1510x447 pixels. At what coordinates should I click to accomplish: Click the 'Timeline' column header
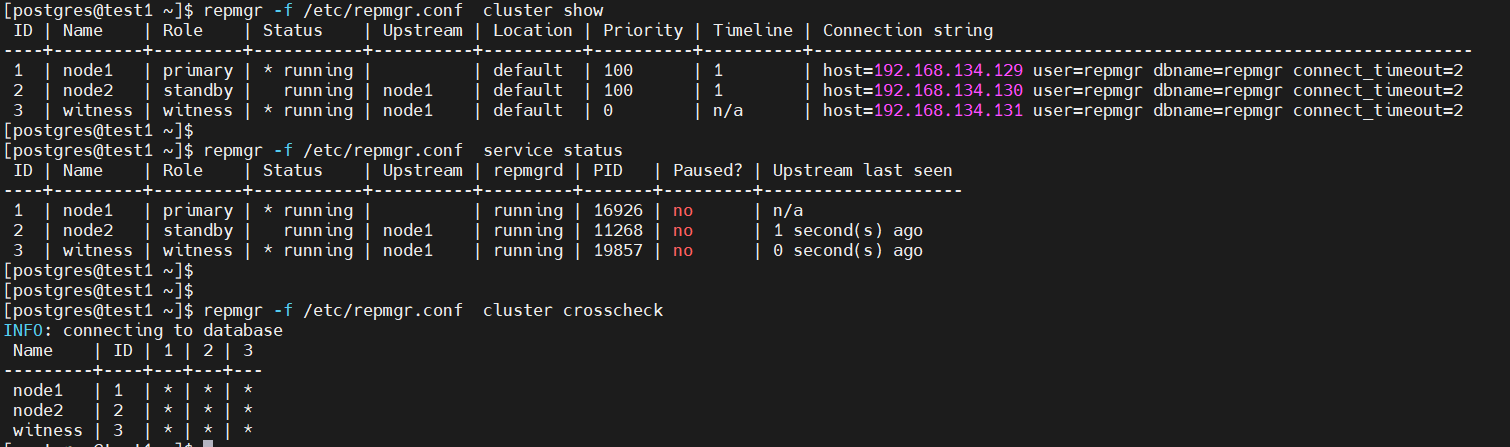pos(753,31)
